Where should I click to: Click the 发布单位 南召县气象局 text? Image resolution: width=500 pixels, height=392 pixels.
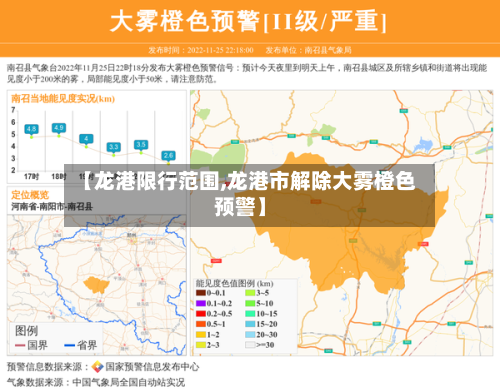pos(309,50)
